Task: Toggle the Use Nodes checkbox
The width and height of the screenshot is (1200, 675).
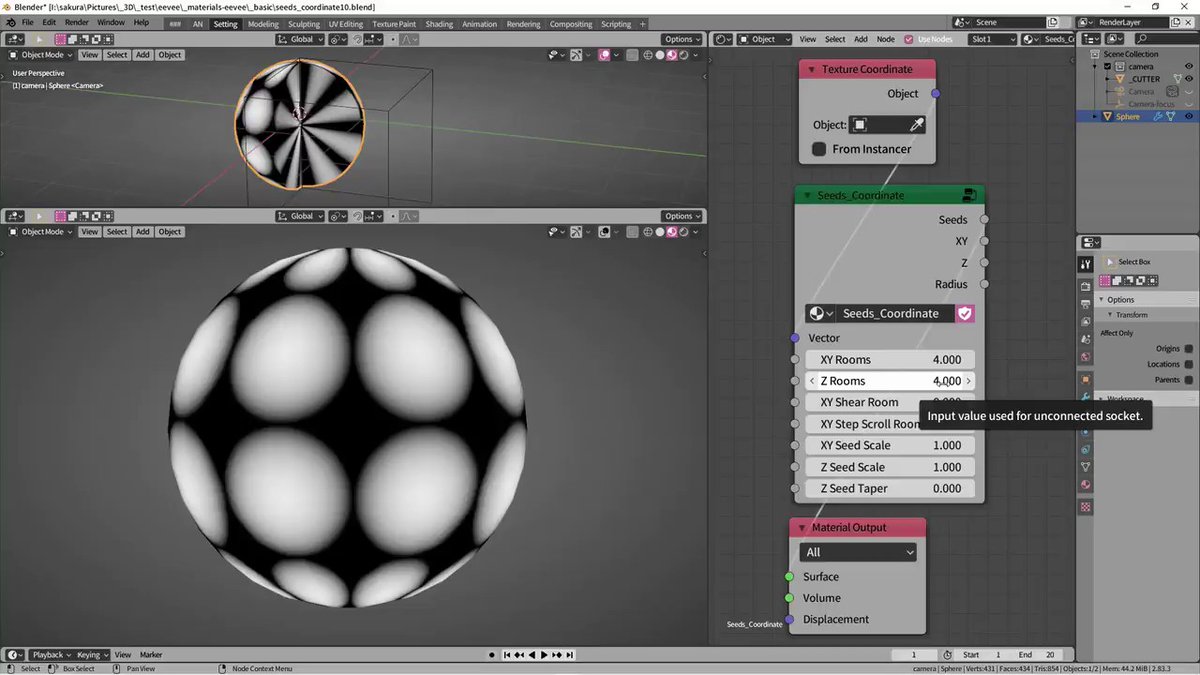Action: 909,39
